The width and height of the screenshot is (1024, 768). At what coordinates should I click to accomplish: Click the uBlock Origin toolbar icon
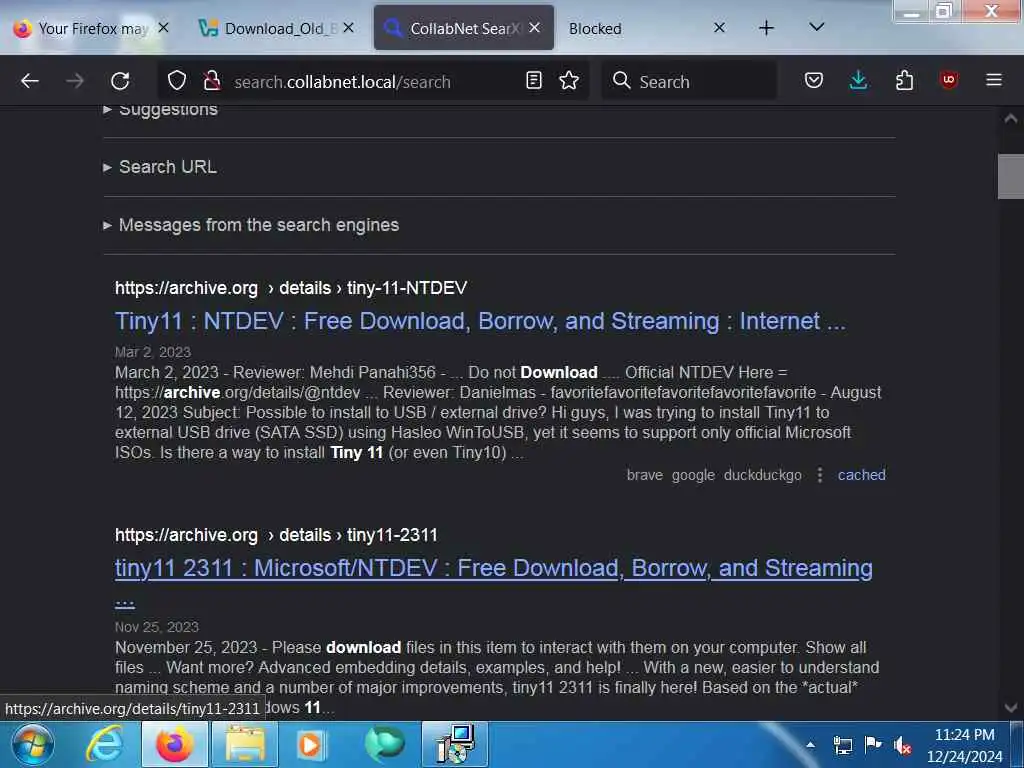949,80
